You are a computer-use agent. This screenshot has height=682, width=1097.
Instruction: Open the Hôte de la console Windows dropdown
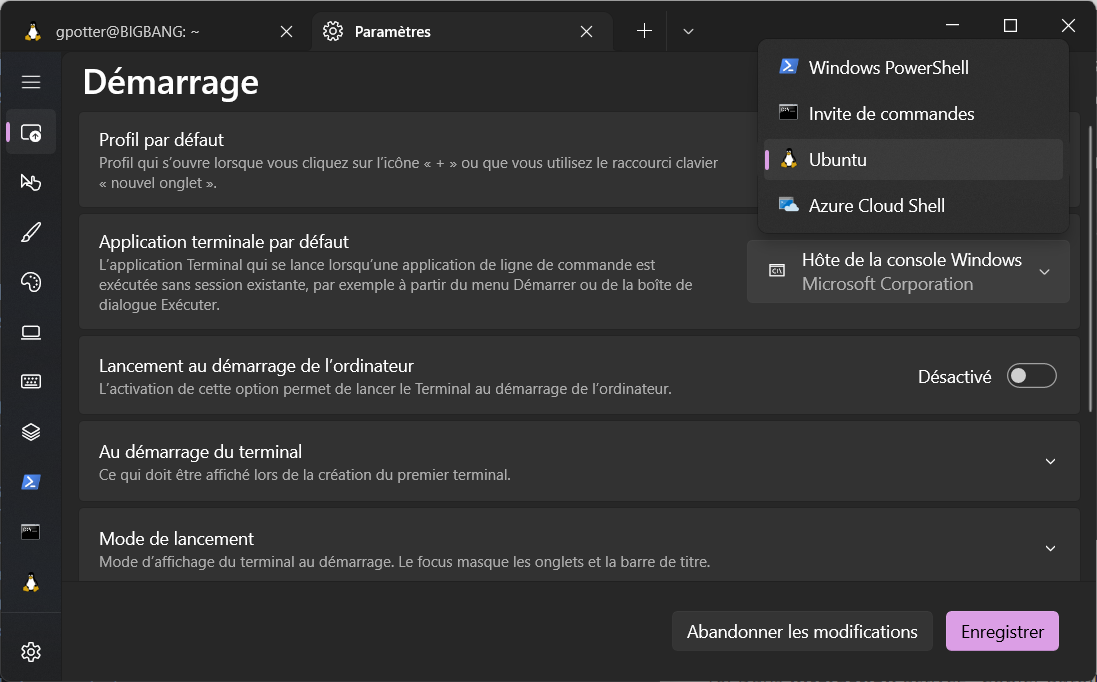click(x=908, y=271)
